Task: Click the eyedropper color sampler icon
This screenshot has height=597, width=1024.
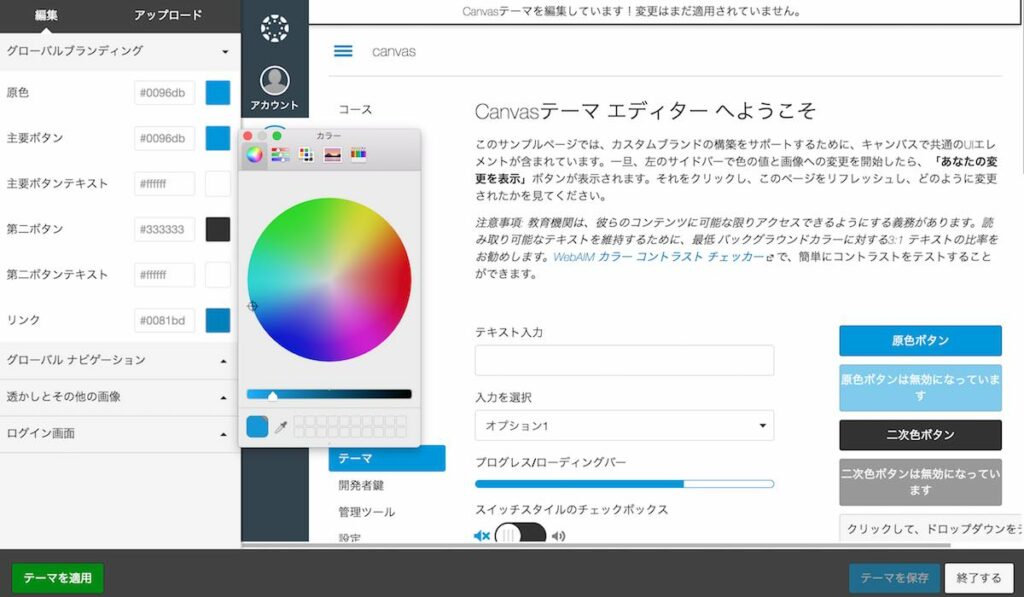Action: [281, 427]
